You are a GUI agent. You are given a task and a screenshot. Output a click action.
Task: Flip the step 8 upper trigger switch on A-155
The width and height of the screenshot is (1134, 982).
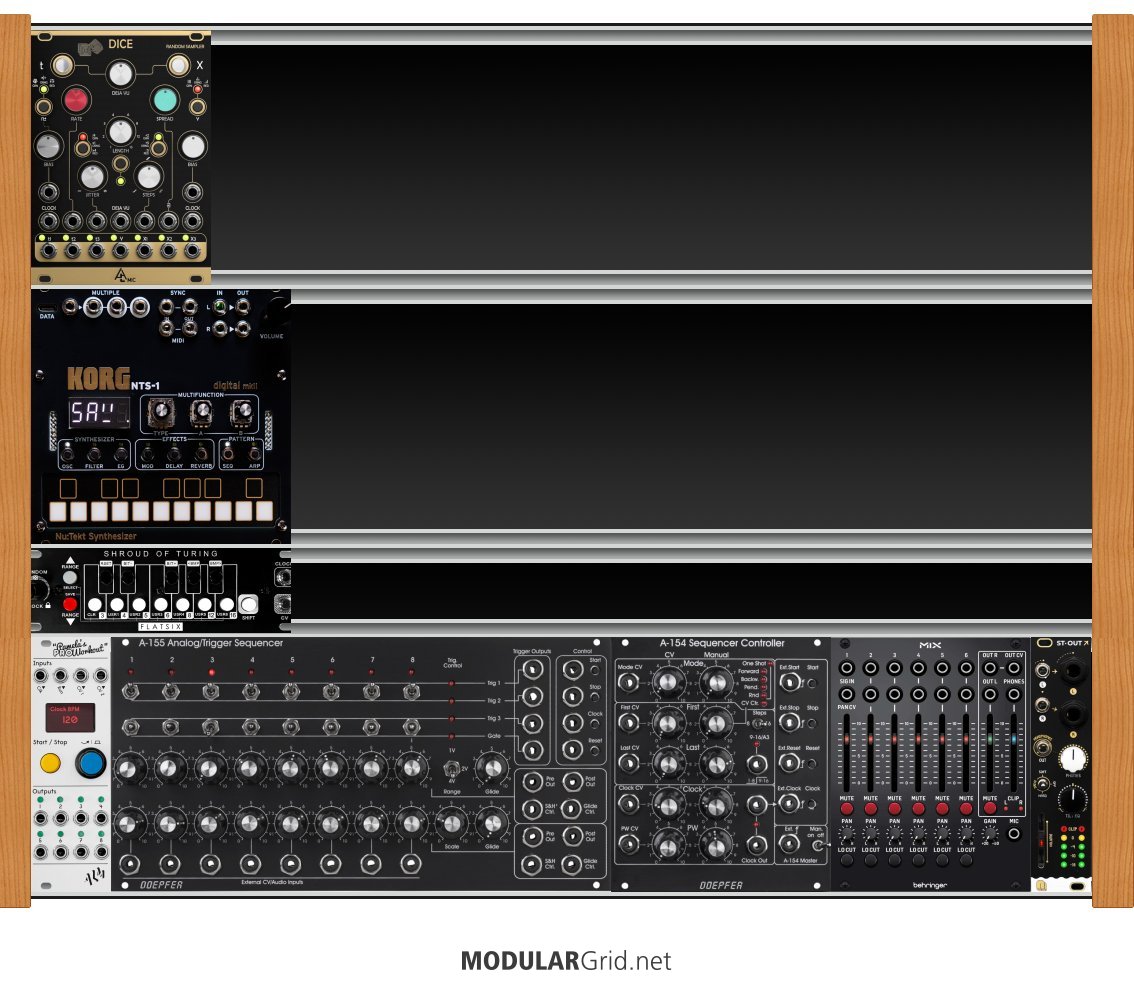pyautogui.click(x=412, y=691)
